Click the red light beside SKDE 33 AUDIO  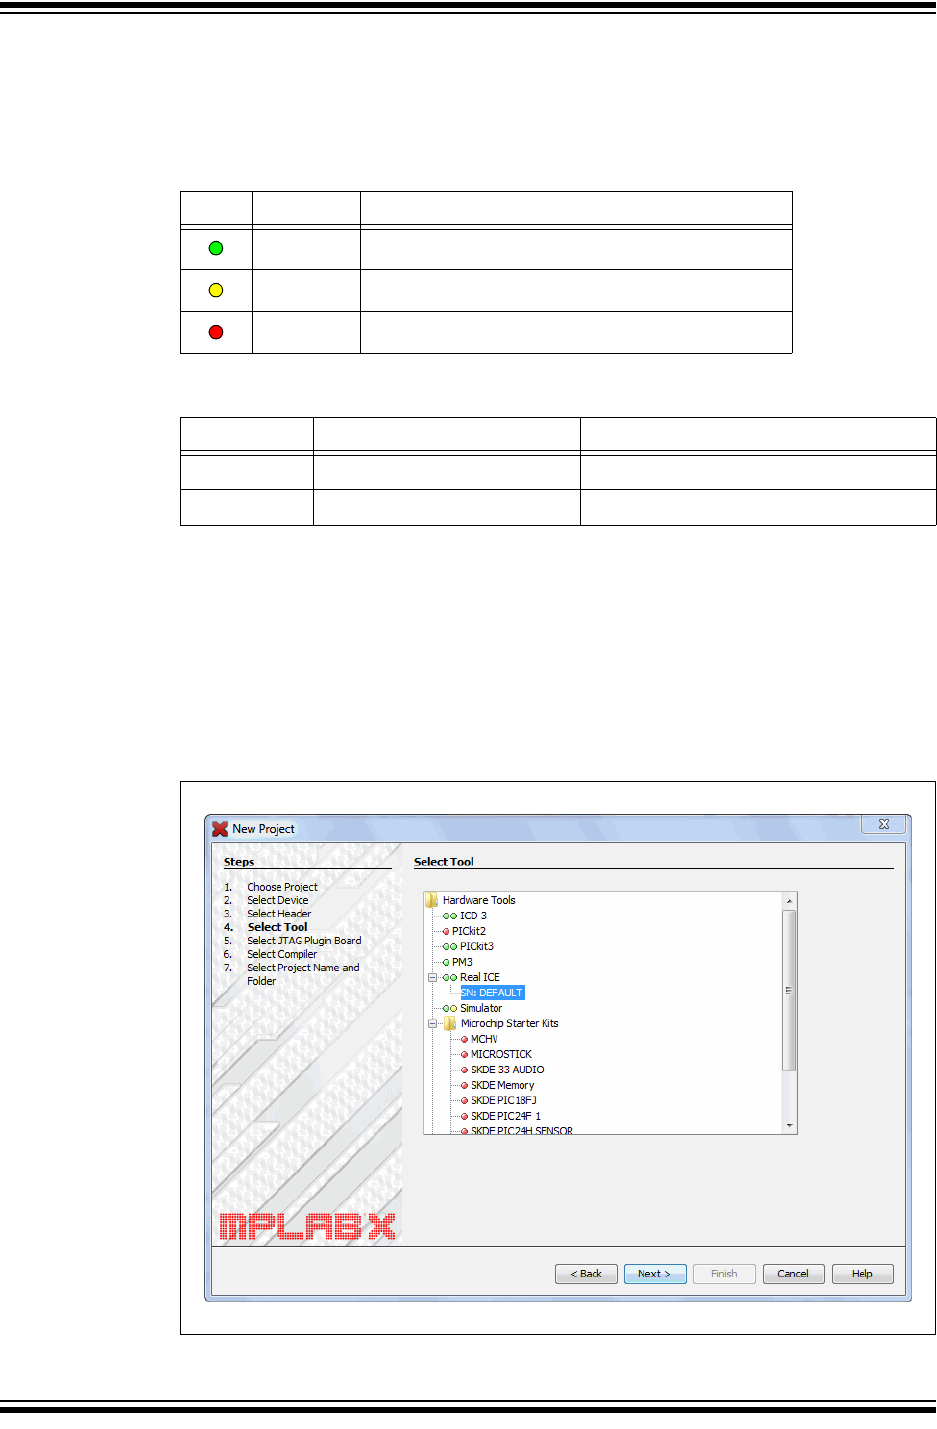coord(464,1070)
